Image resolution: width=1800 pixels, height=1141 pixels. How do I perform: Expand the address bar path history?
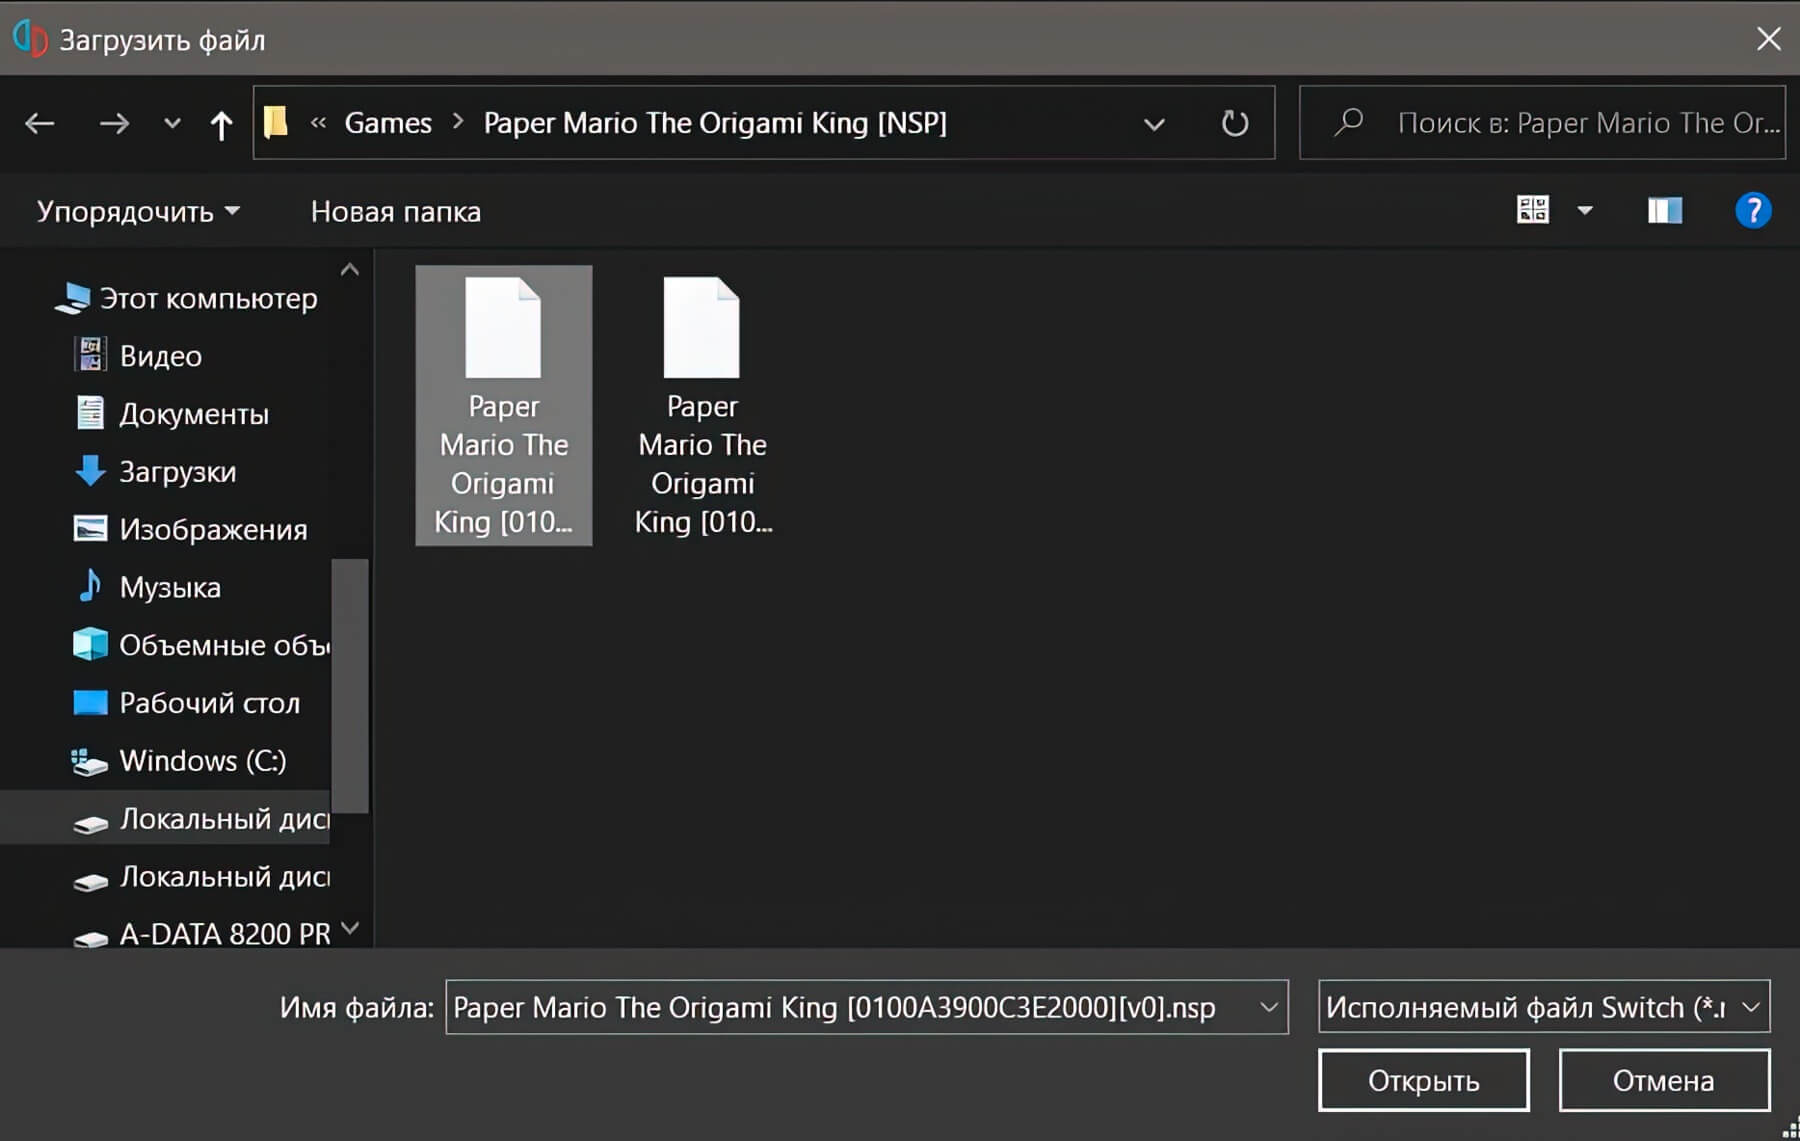(1154, 124)
